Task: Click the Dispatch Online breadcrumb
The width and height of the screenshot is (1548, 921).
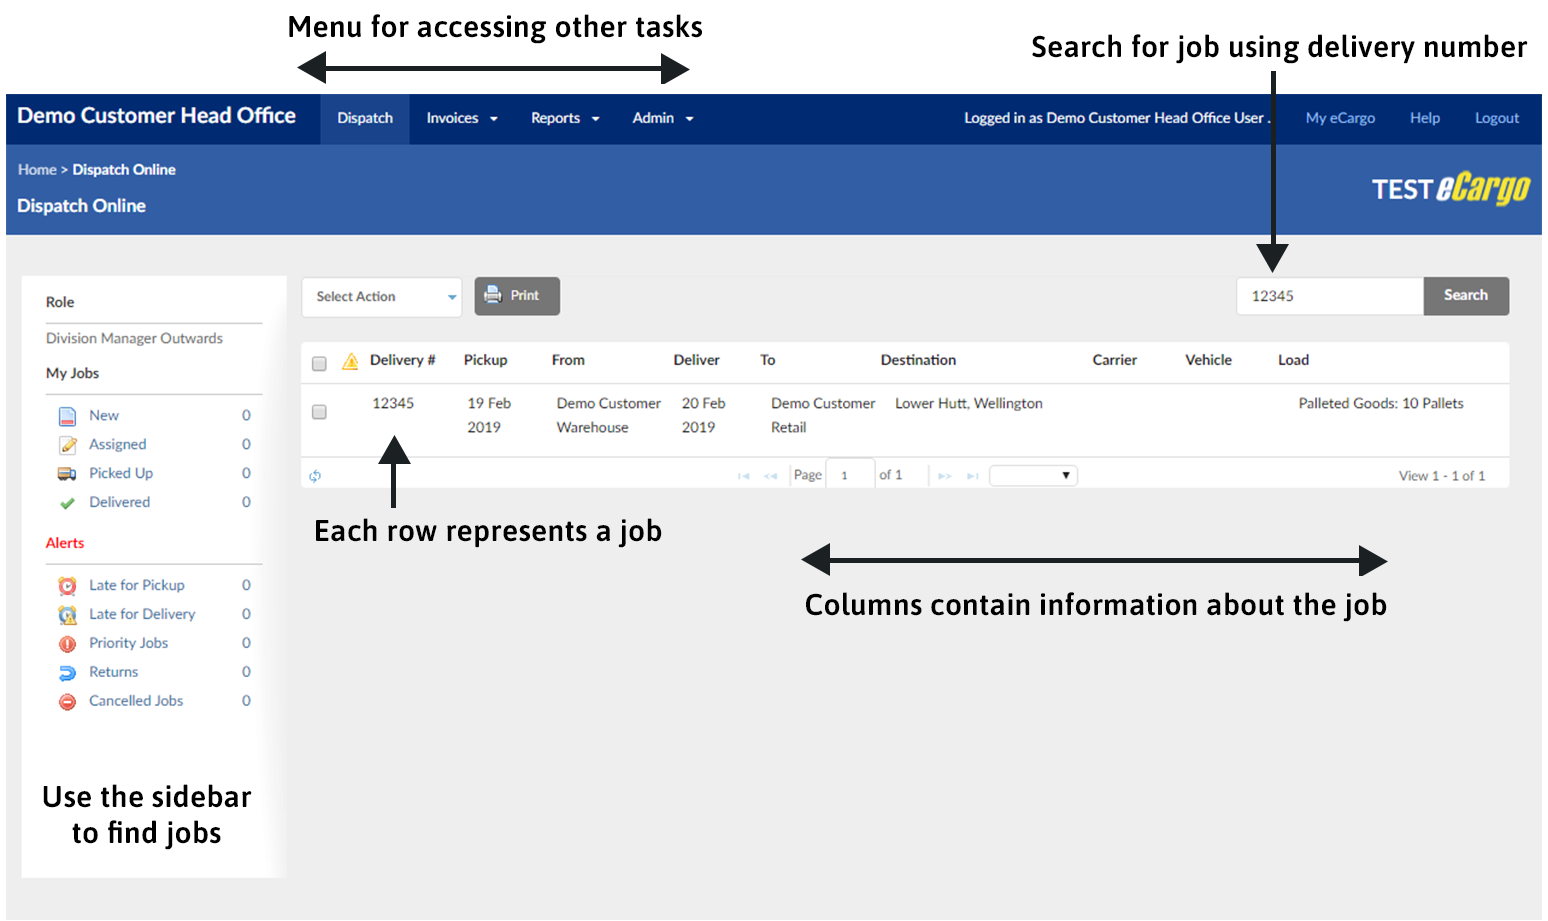Action: (x=124, y=170)
